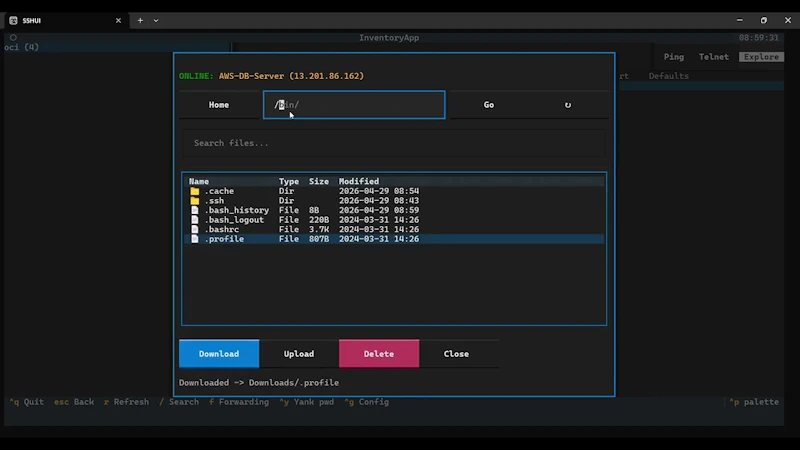
Task: Click the 8B size value
Action: [314, 210]
